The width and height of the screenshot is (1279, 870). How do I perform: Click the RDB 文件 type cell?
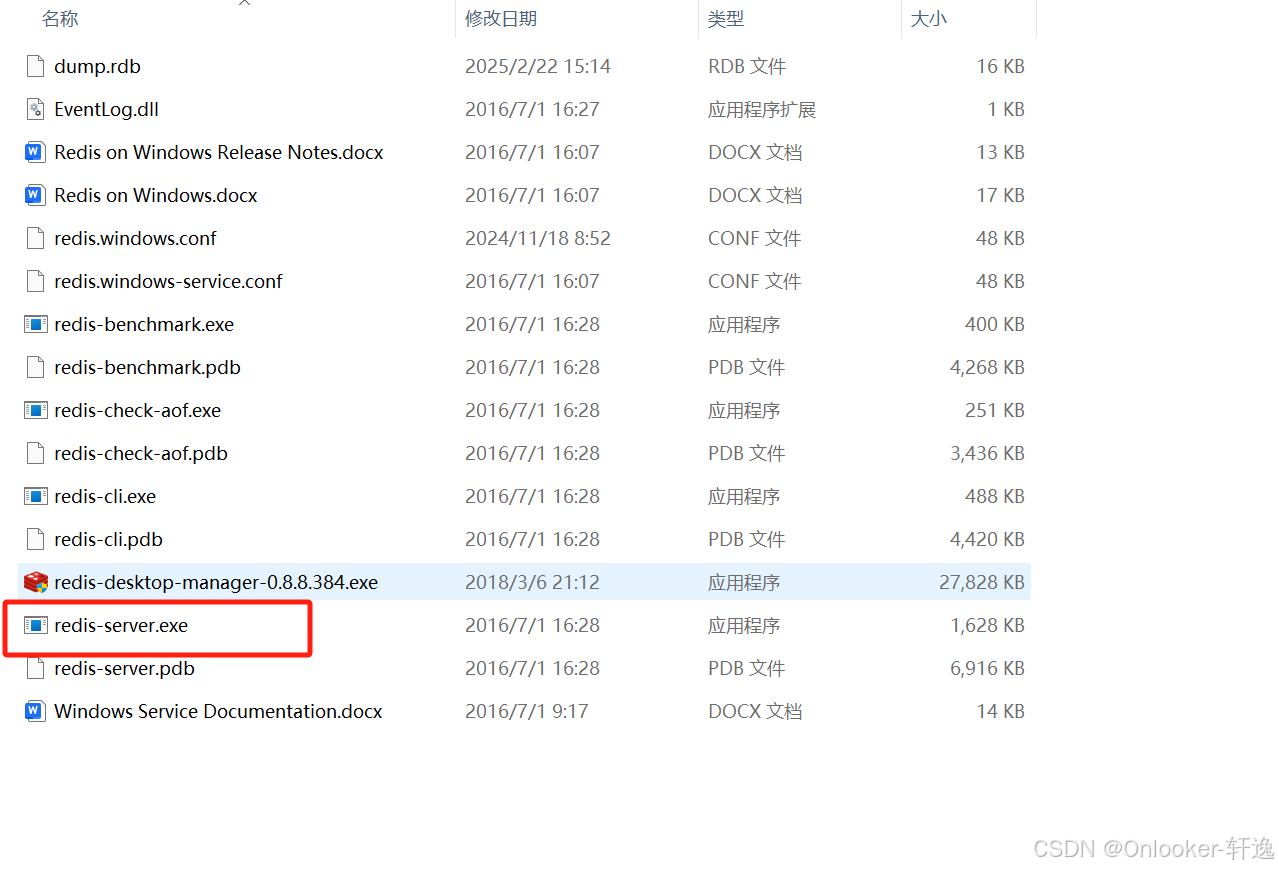[747, 67]
